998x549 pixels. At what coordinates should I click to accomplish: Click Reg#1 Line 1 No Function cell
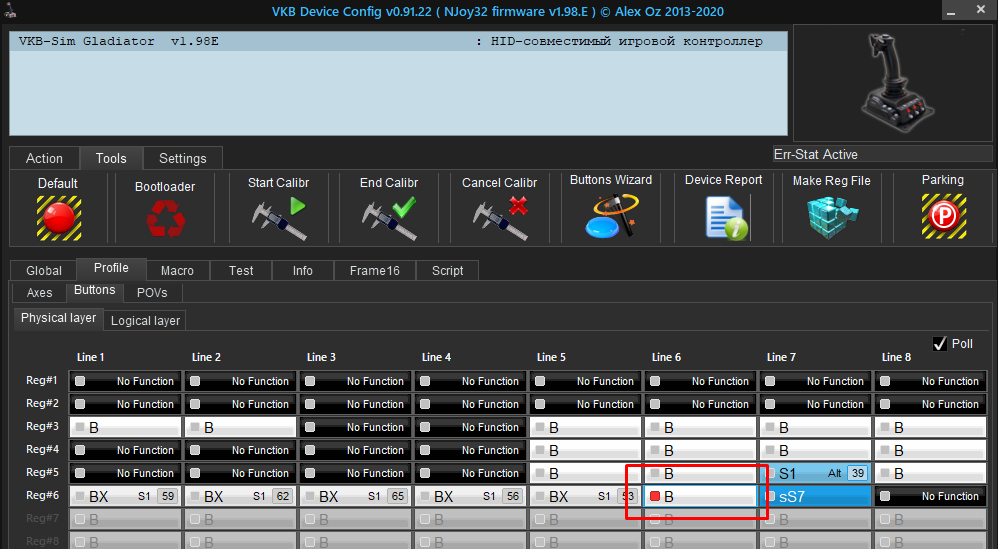125,381
